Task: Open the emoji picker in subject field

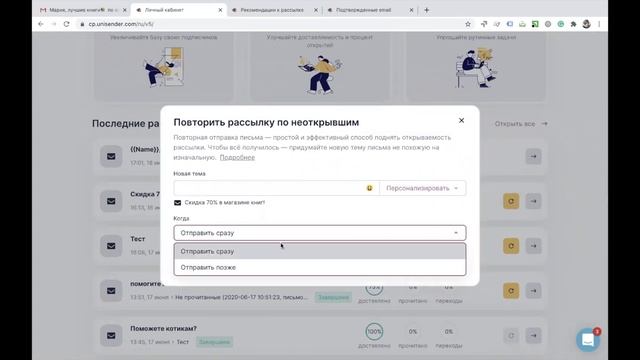Action: coord(369,188)
